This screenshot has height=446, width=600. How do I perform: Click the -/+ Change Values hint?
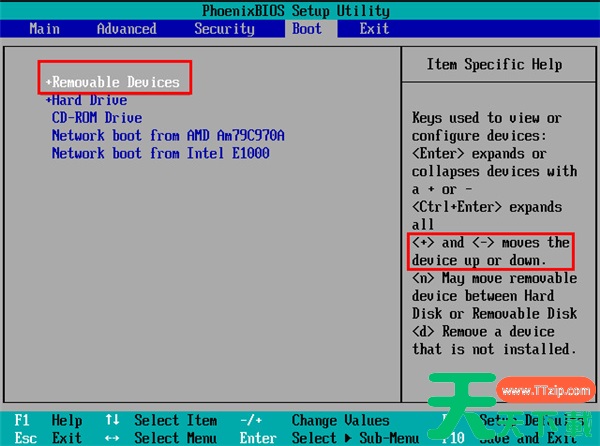click(315, 420)
